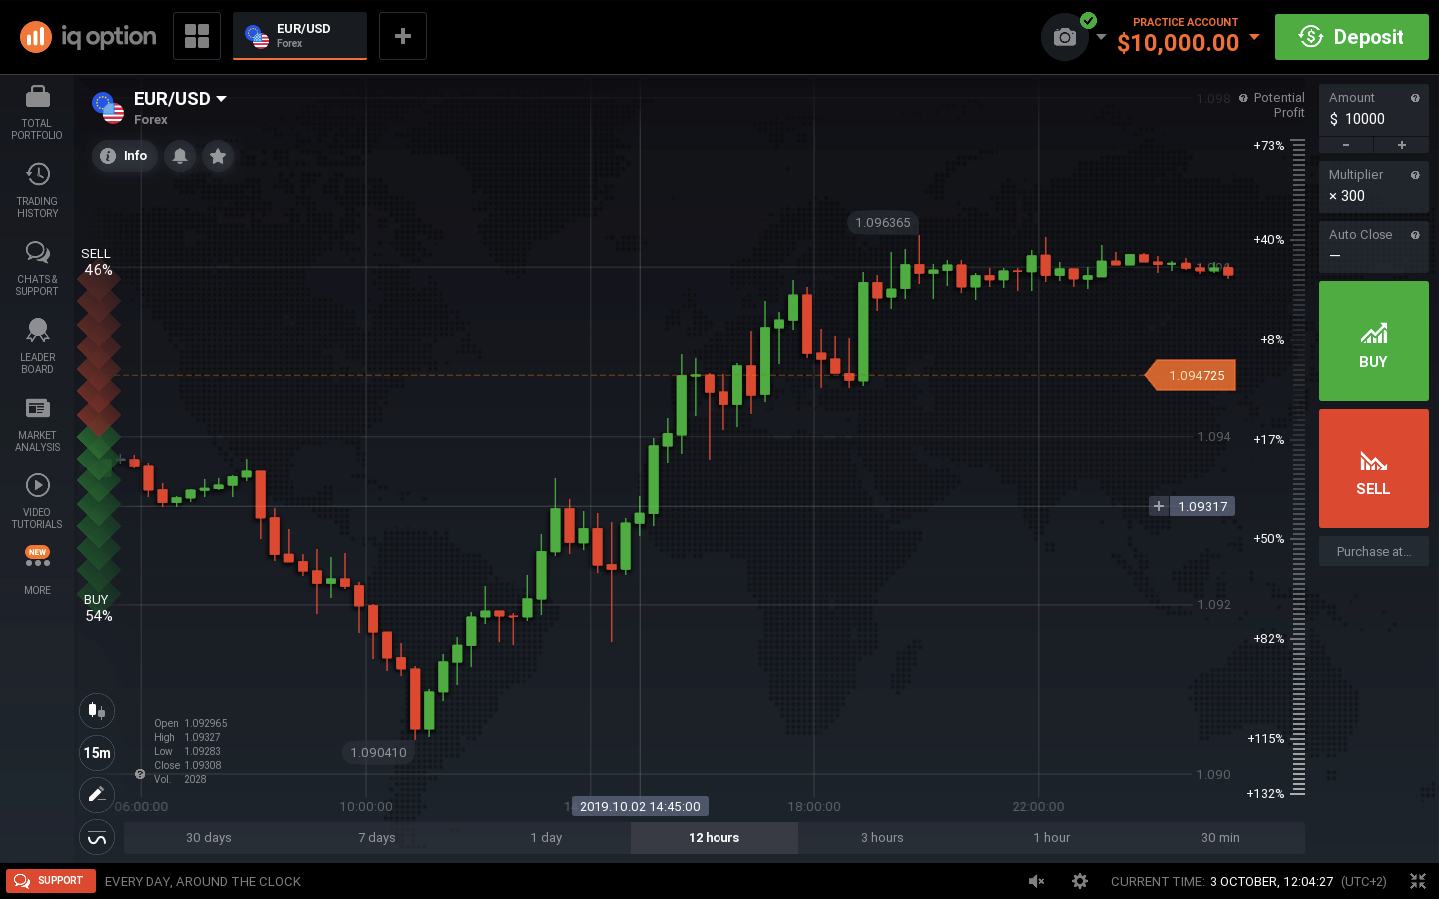Open the Auto Close settings
This screenshot has width=1439, height=899.
coord(1374,247)
